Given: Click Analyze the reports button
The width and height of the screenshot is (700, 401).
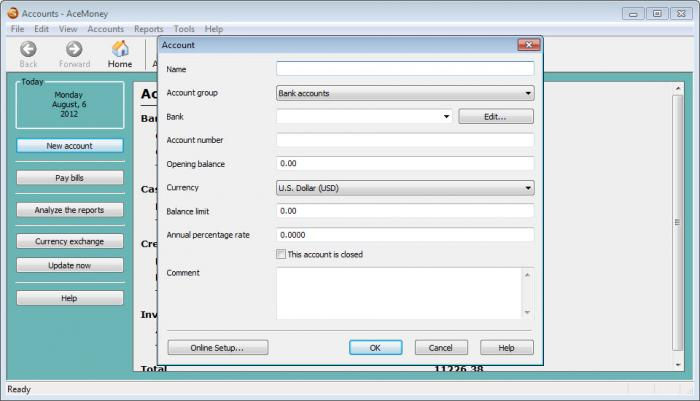Looking at the screenshot, I should (x=70, y=210).
